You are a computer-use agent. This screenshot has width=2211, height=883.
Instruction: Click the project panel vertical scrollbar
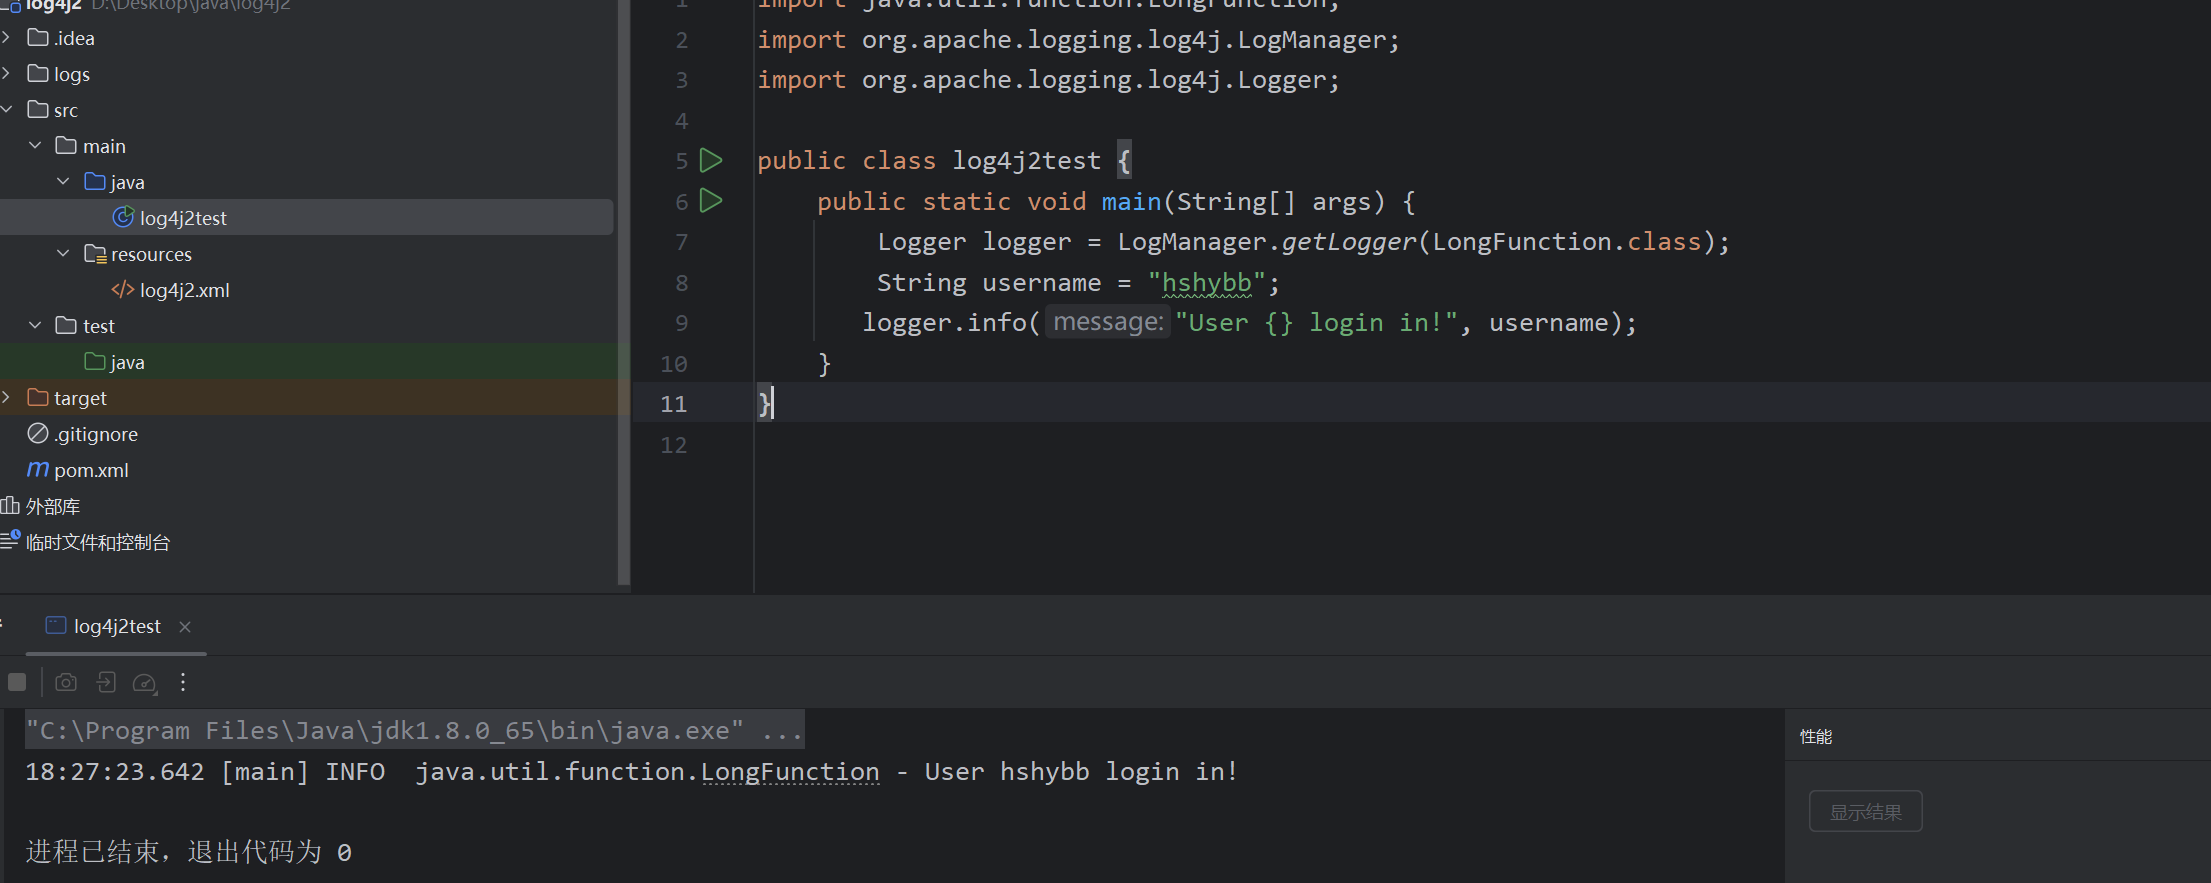coord(624,290)
